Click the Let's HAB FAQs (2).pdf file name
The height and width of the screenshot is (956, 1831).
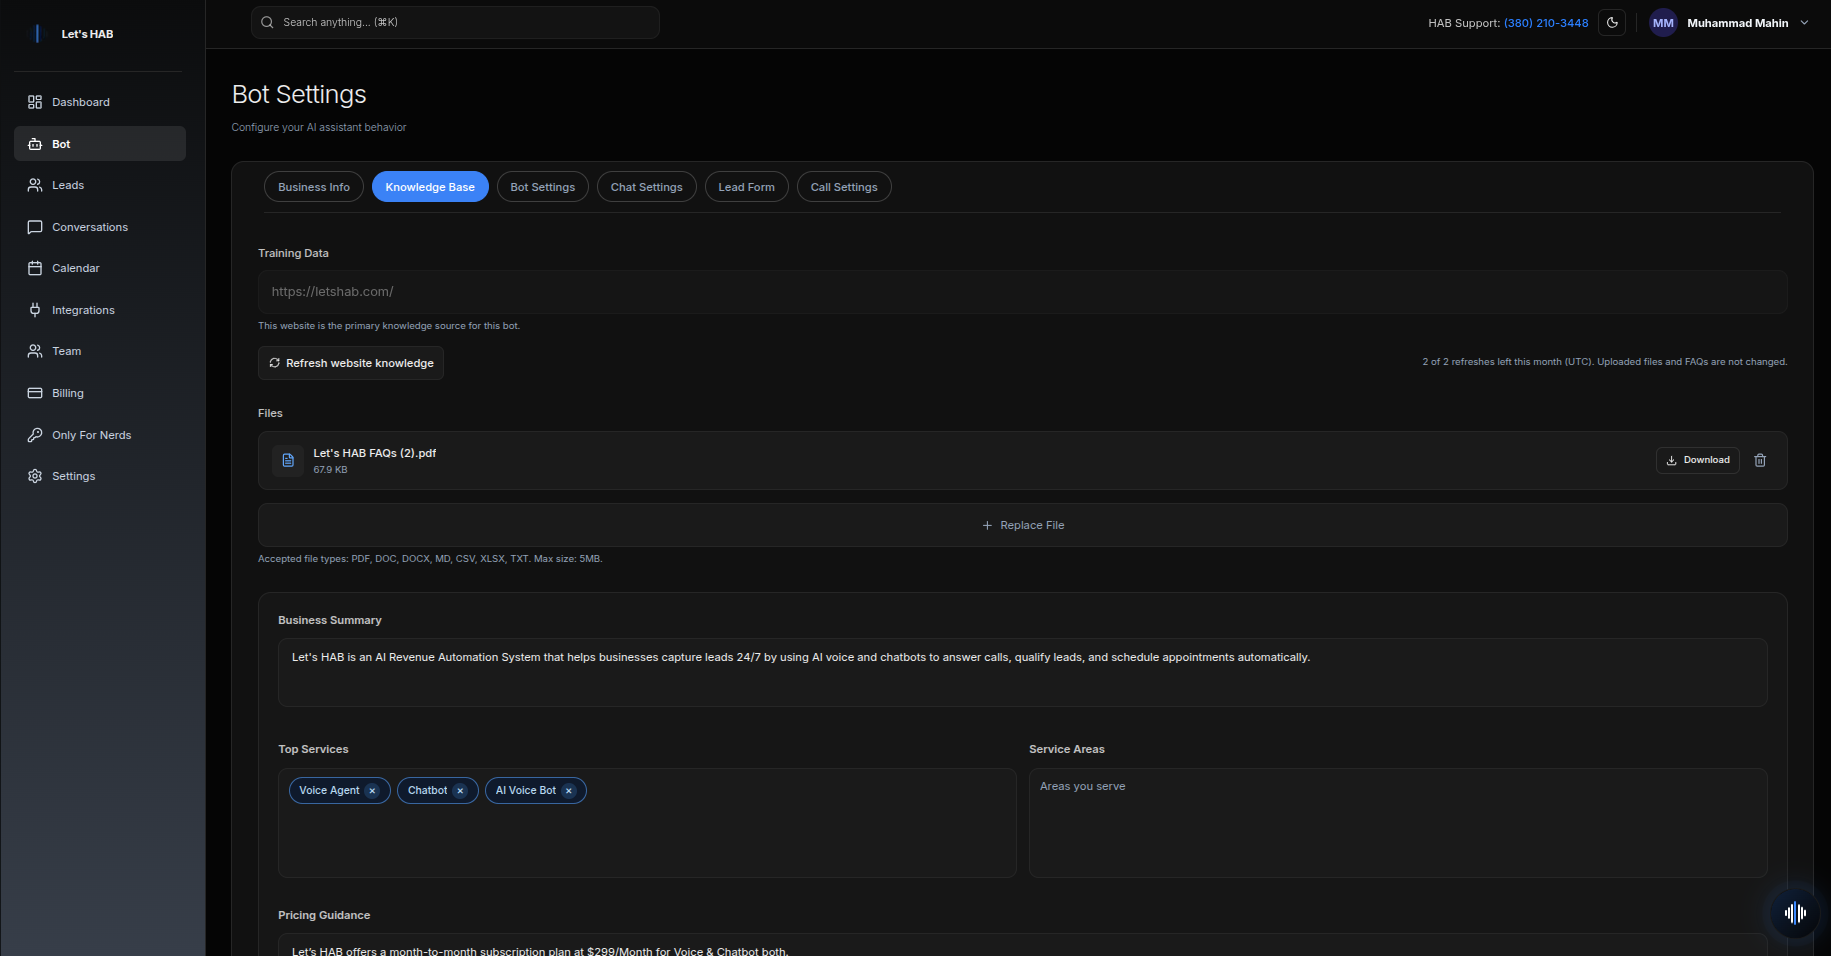click(375, 453)
